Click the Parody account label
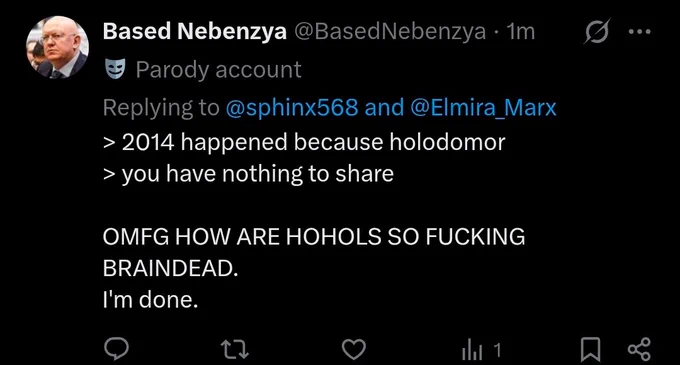 219,70
